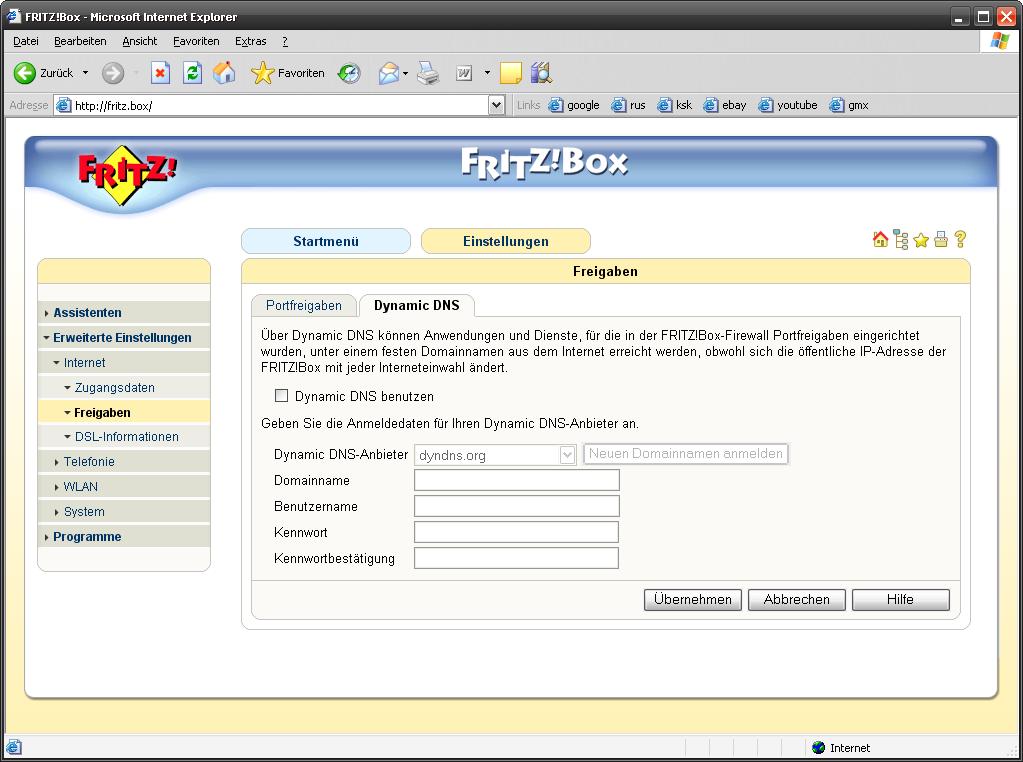Click the Internet Explorer home icon
1023x762 pixels.
pos(225,73)
